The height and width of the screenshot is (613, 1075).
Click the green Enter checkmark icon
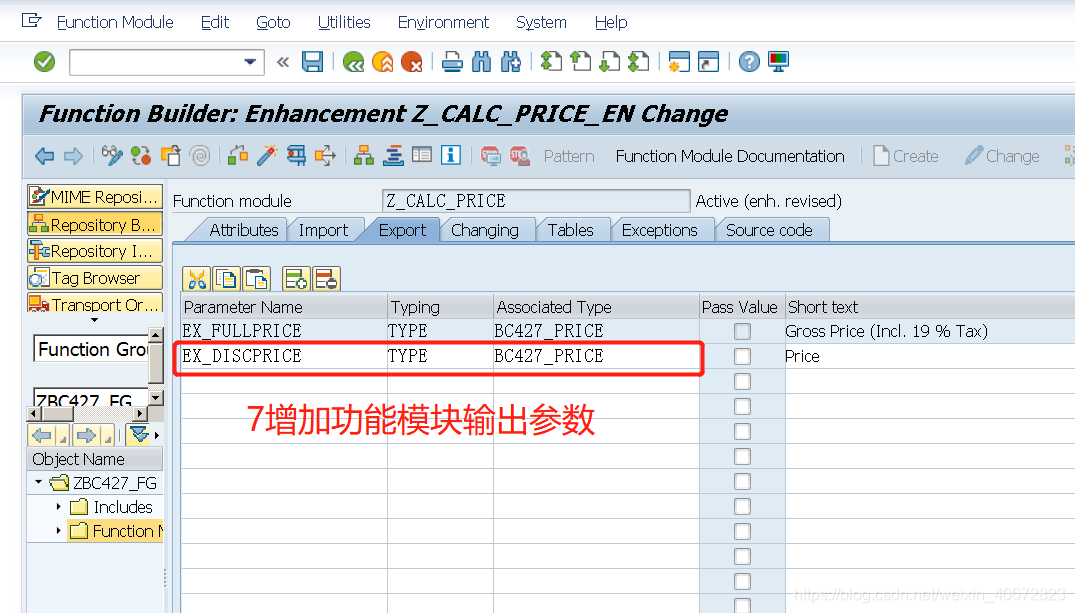tap(45, 62)
